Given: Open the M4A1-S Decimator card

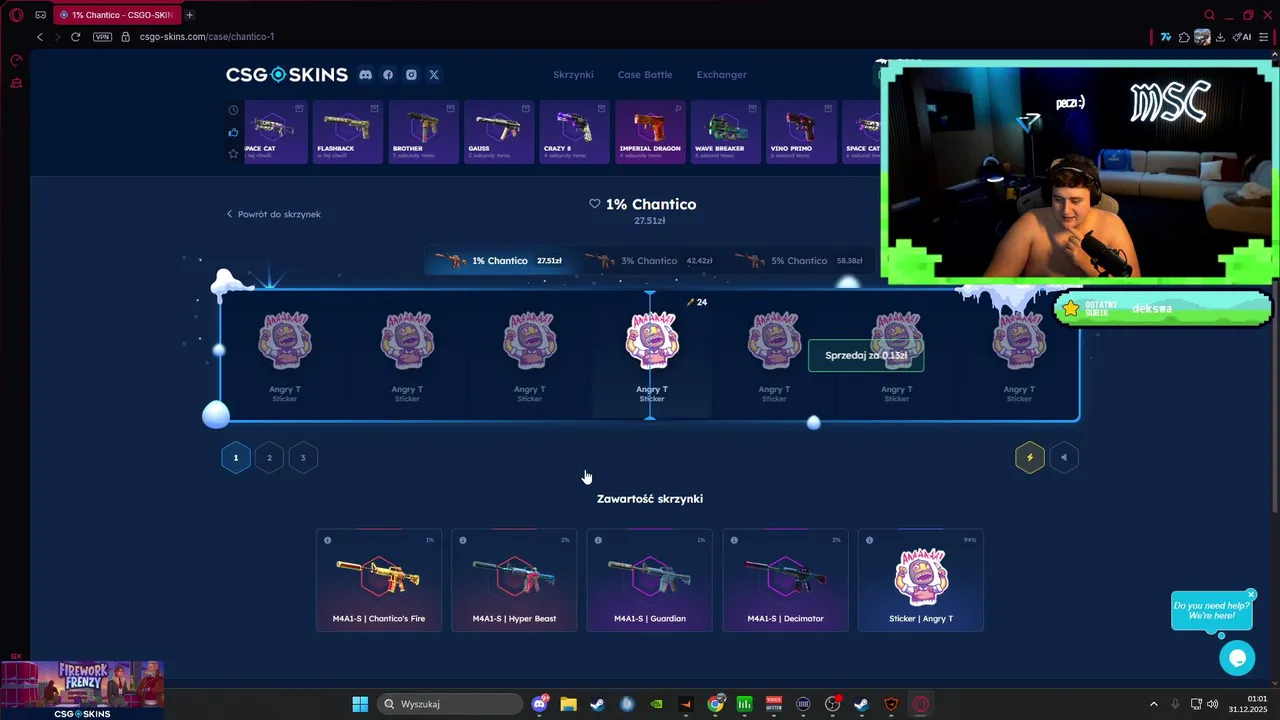Looking at the screenshot, I should pyautogui.click(x=785, y=580).
